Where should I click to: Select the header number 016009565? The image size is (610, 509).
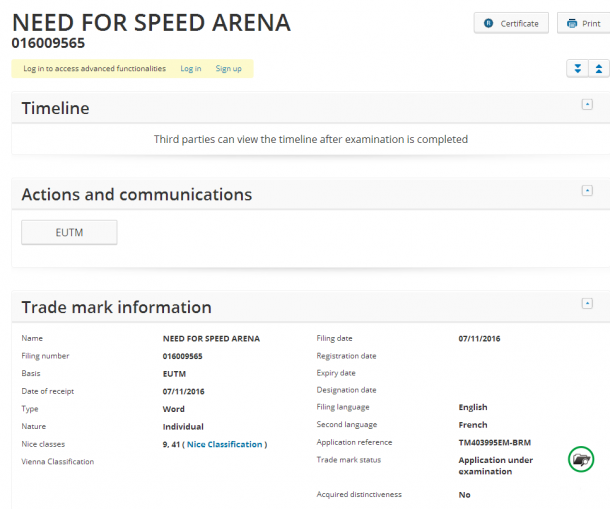point(48,43)
